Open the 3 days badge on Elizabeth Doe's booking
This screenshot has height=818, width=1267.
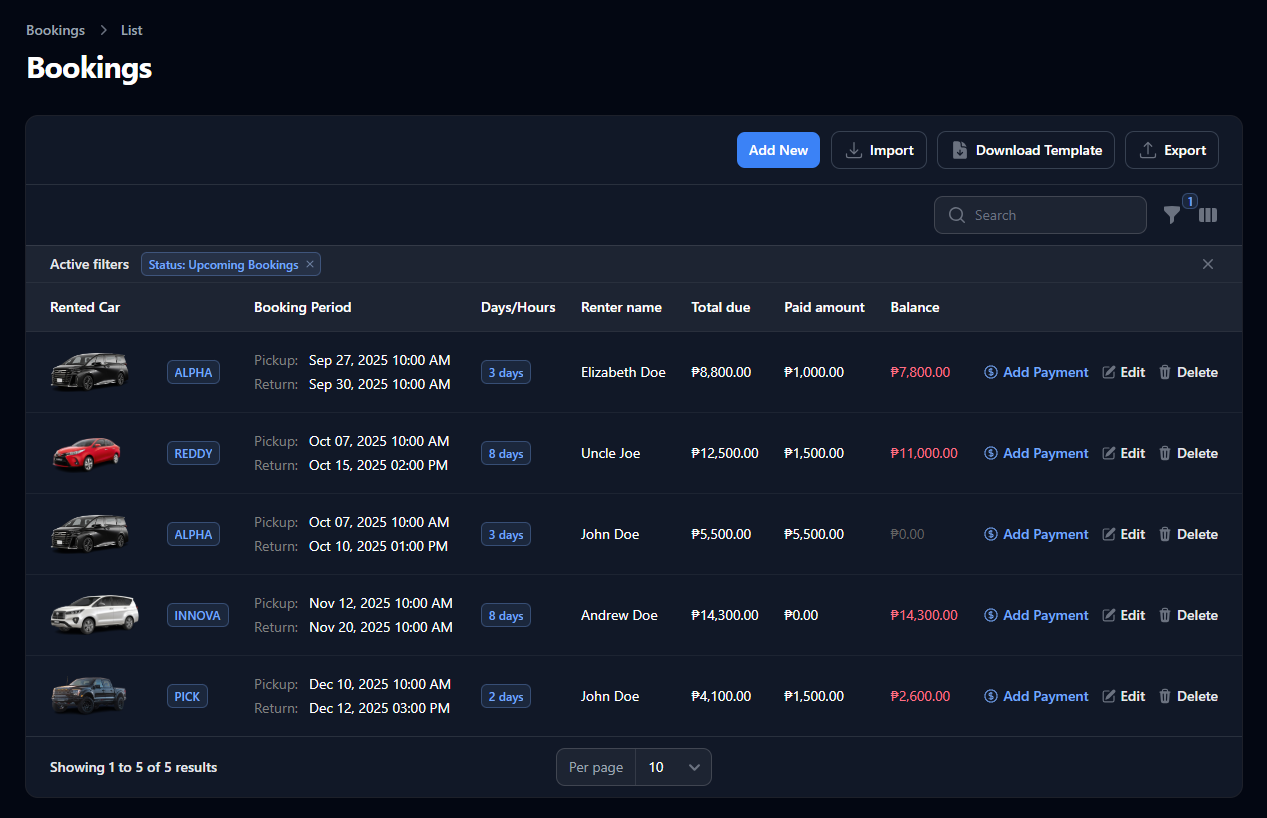[x=505, y=372]
